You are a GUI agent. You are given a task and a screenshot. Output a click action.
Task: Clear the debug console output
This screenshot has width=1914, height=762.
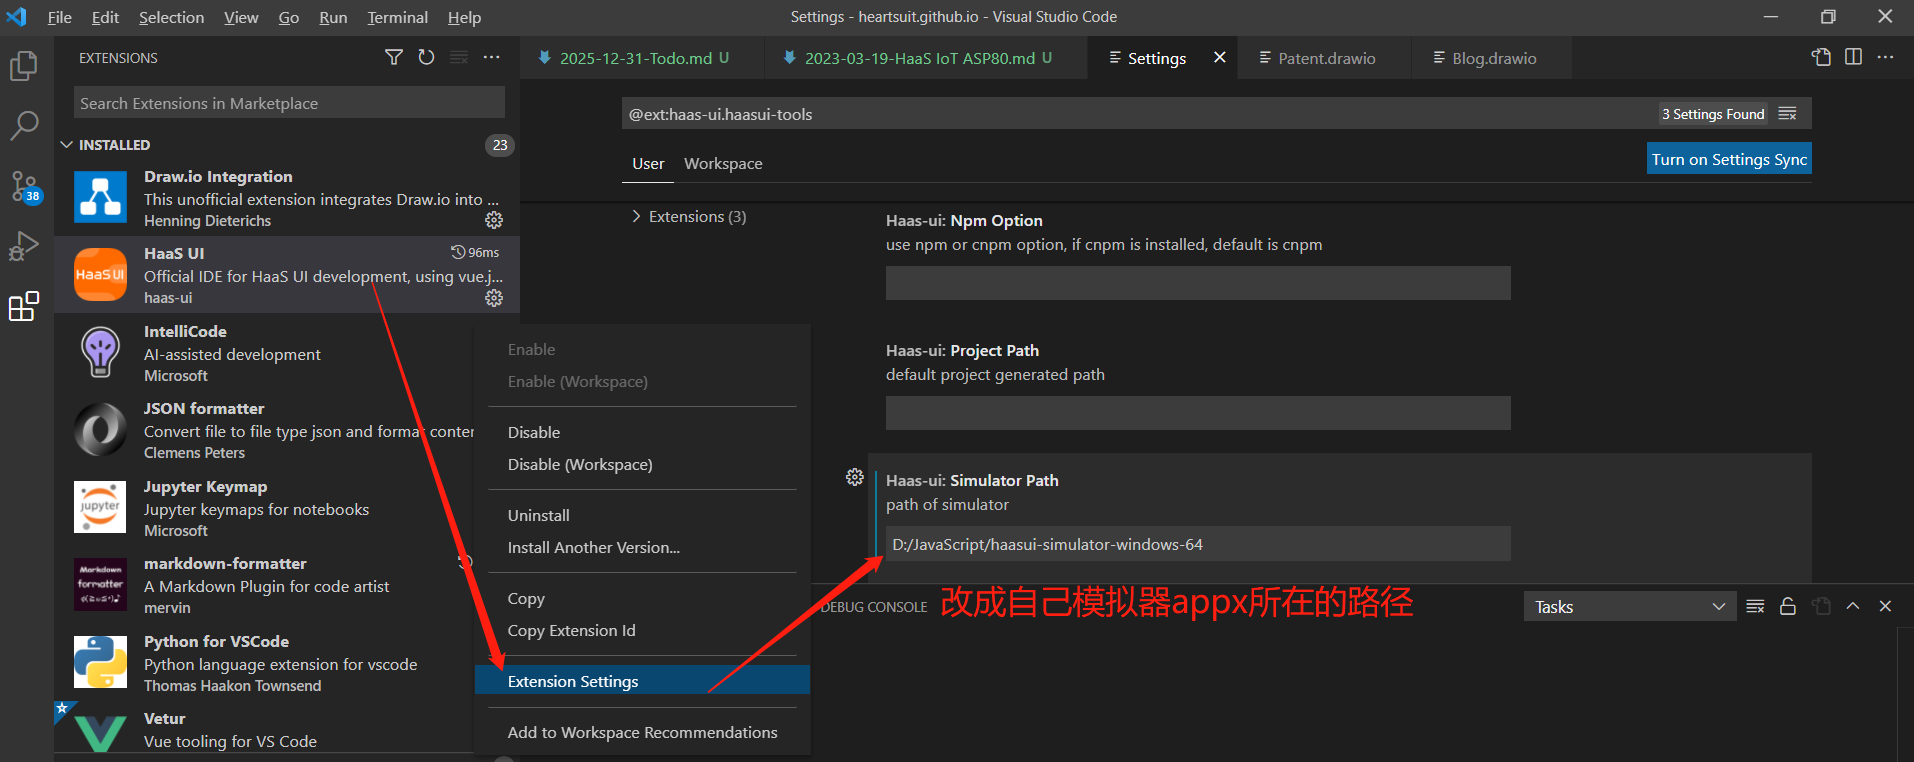(x=1755, y=606)
